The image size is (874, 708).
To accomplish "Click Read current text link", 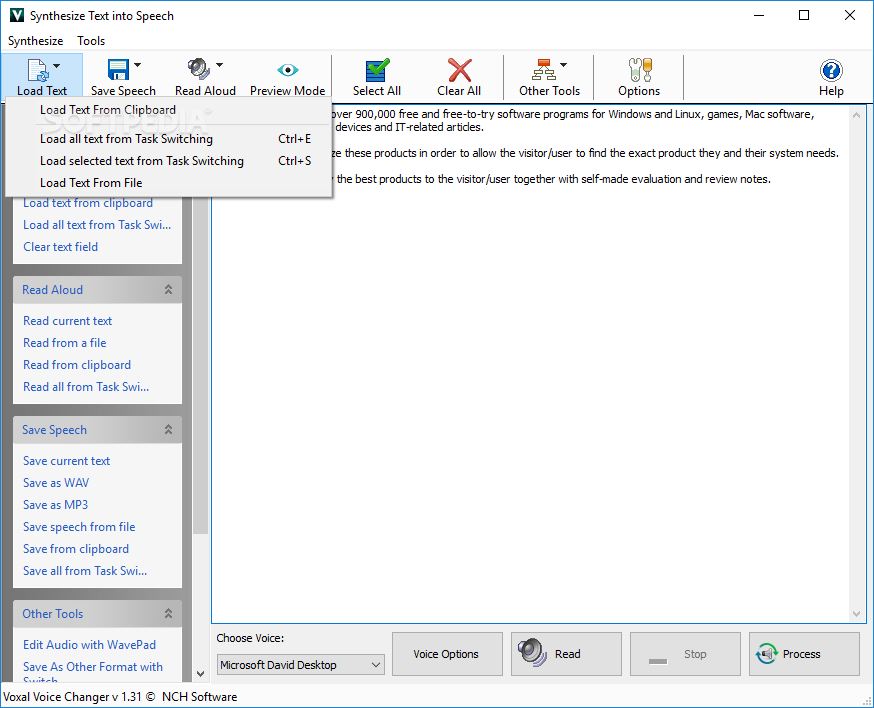I will pos(67,321).
